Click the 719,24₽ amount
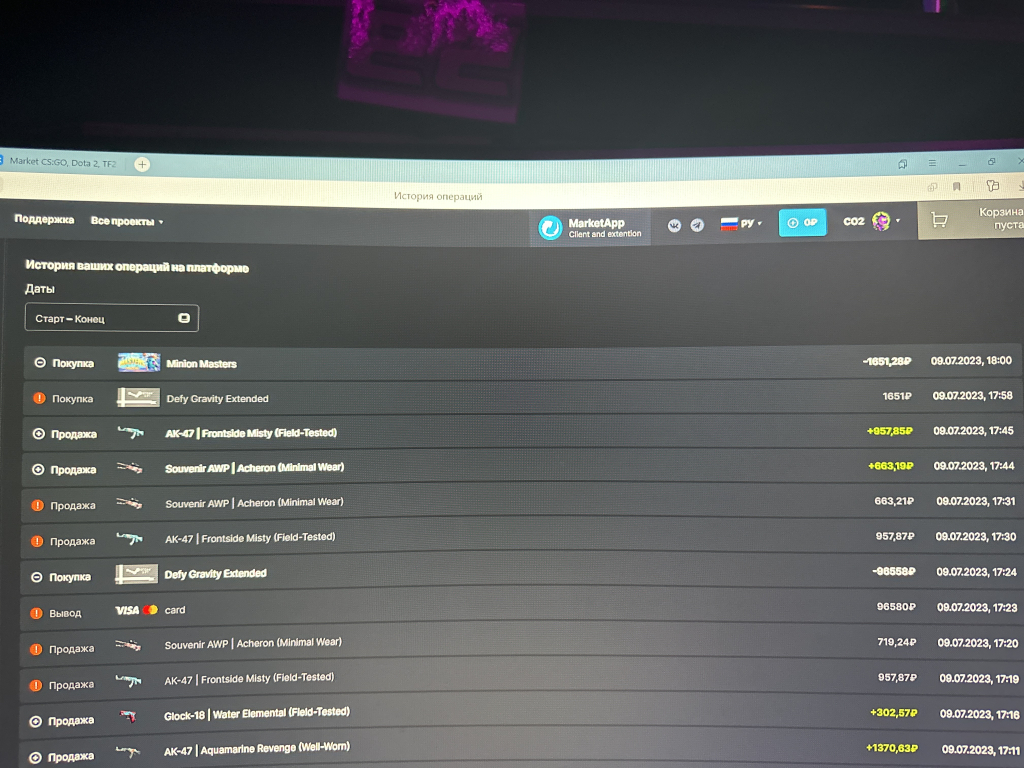The image size is (1024, 768). click(x=897, y=642)
